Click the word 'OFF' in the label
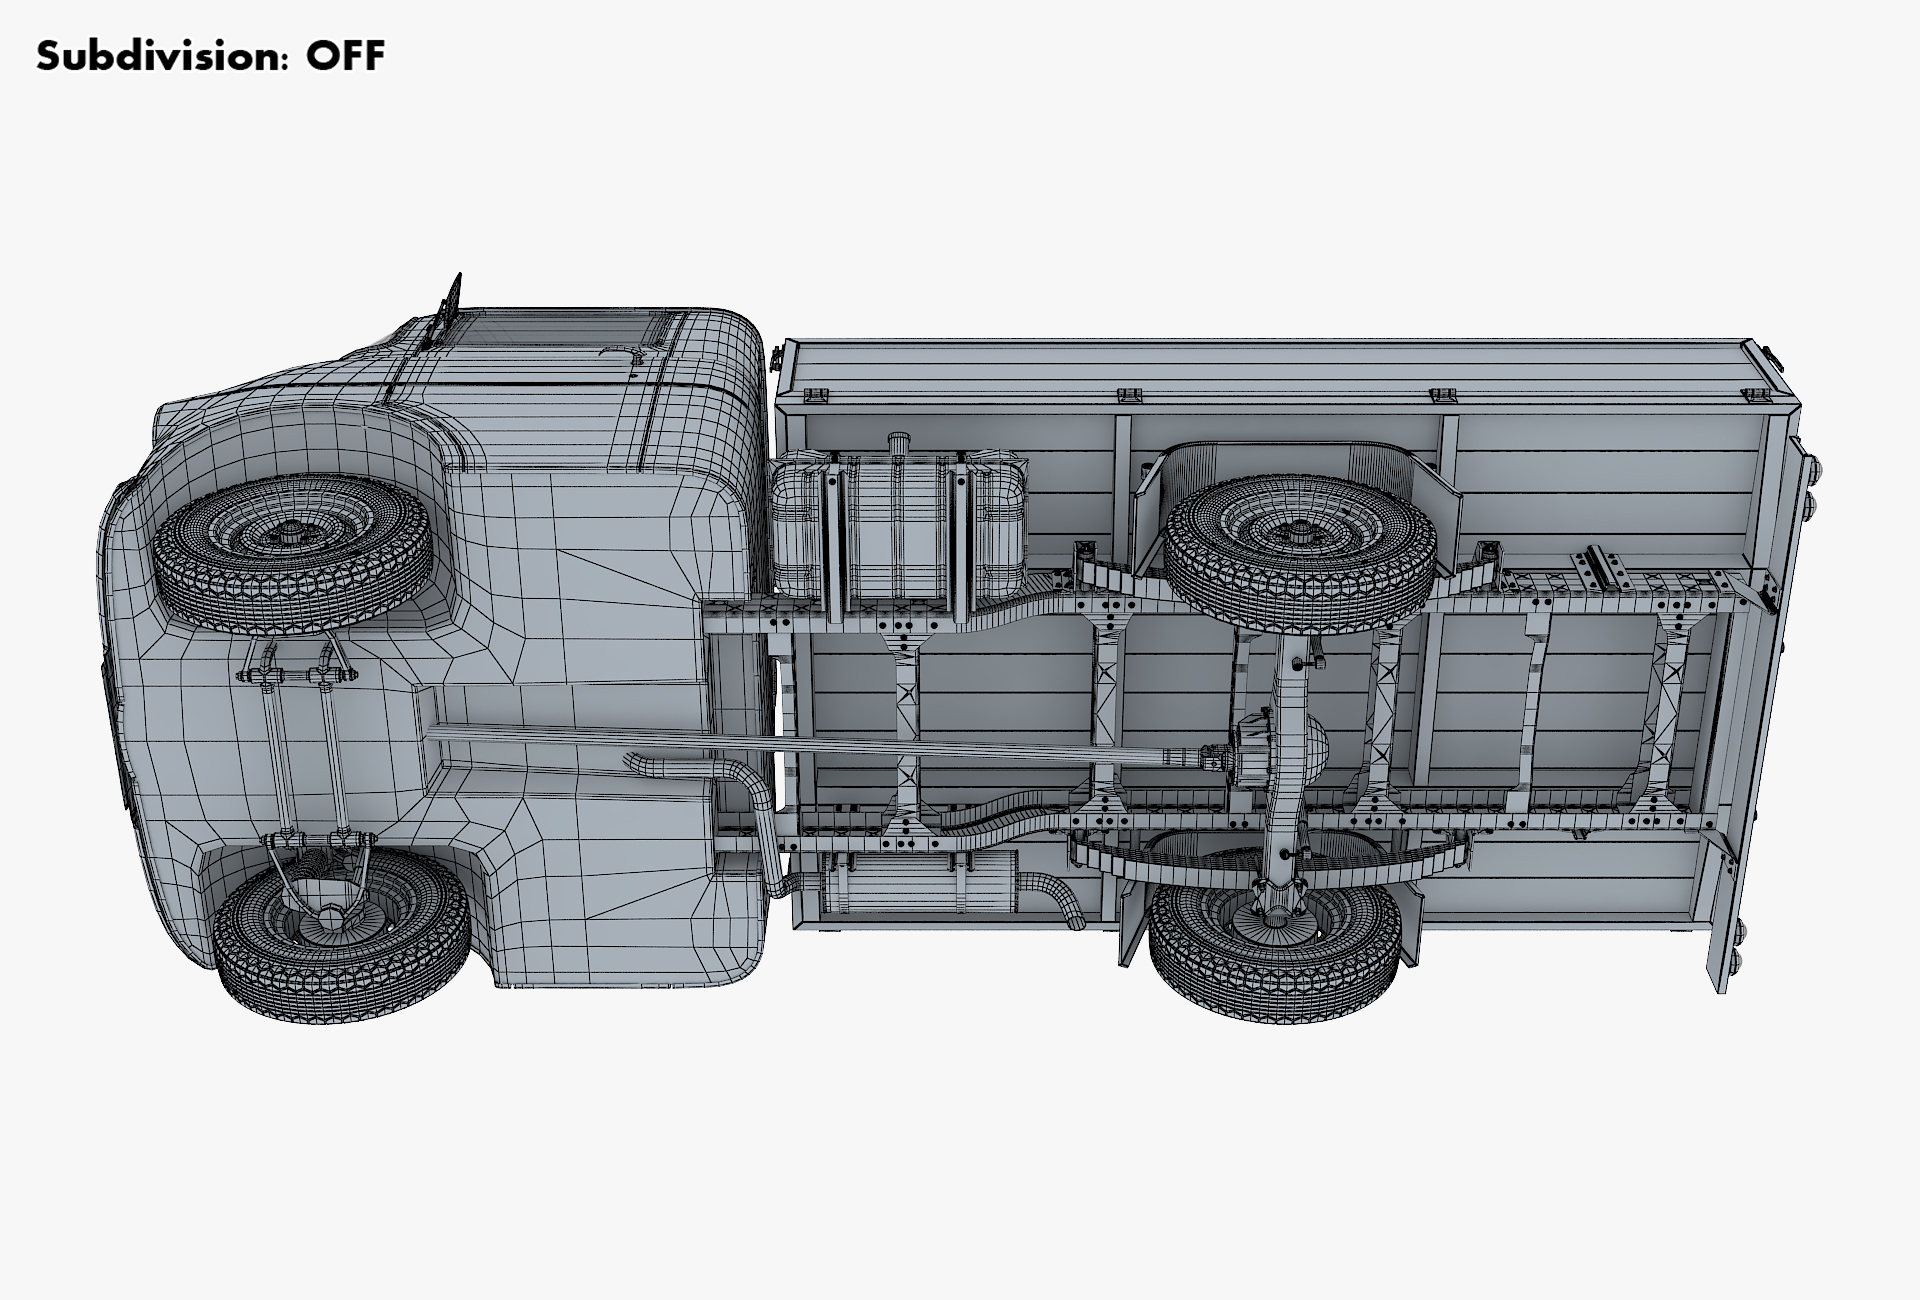This screenshot has width=1920, height=1300. click(345, 56)
